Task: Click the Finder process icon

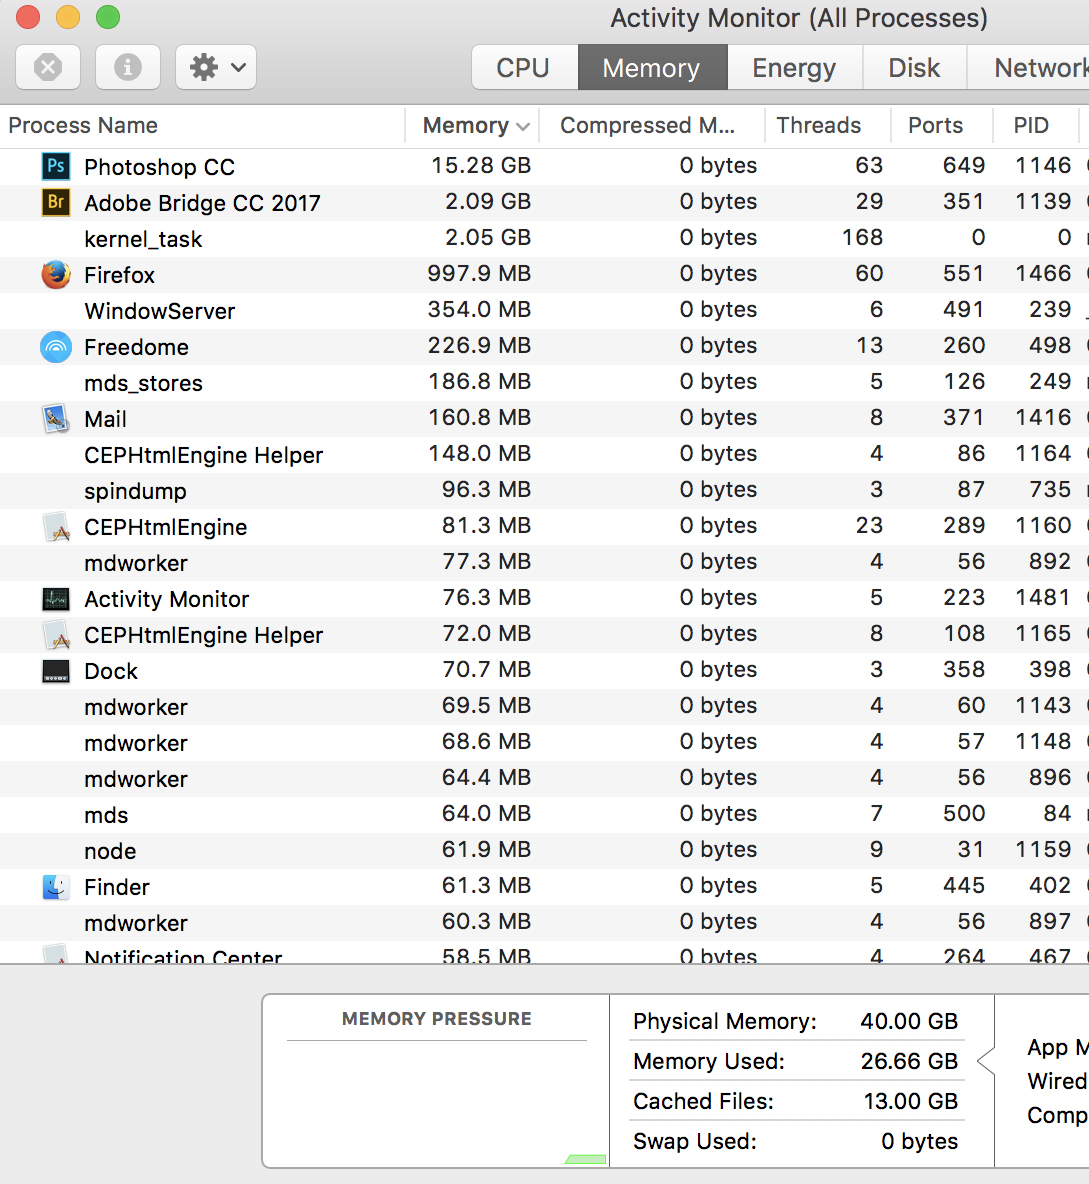Action: click(56, 886)
